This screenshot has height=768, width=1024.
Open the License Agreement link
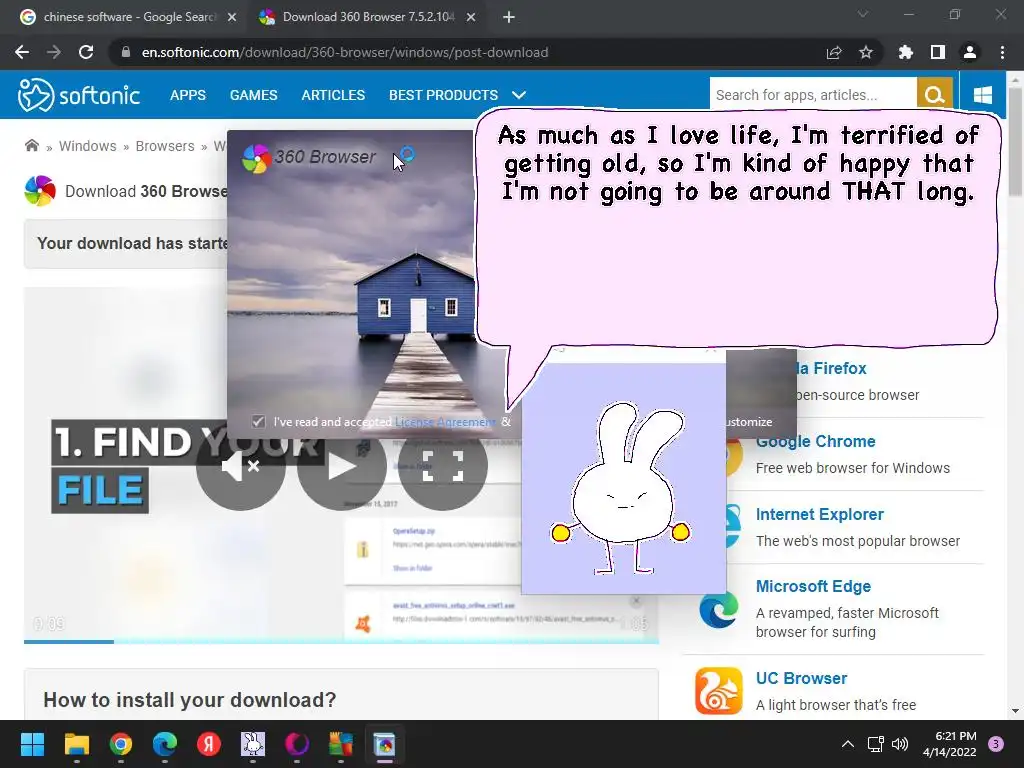coord(445,422)
